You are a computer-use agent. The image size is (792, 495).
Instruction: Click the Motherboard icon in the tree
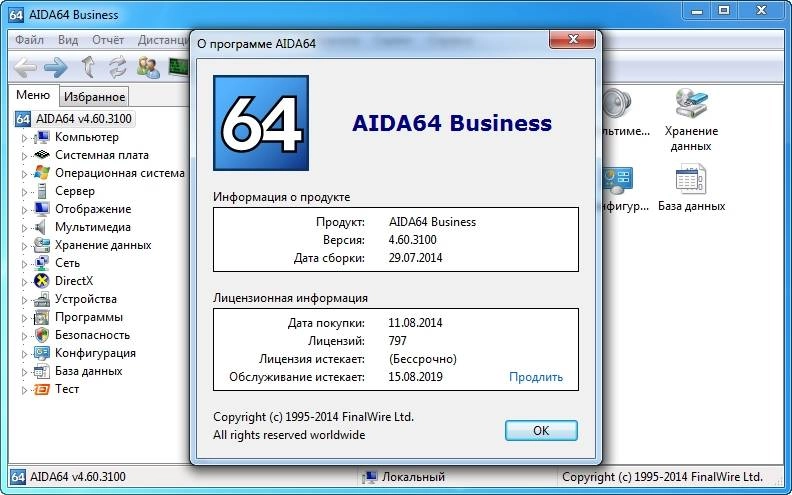41,155
